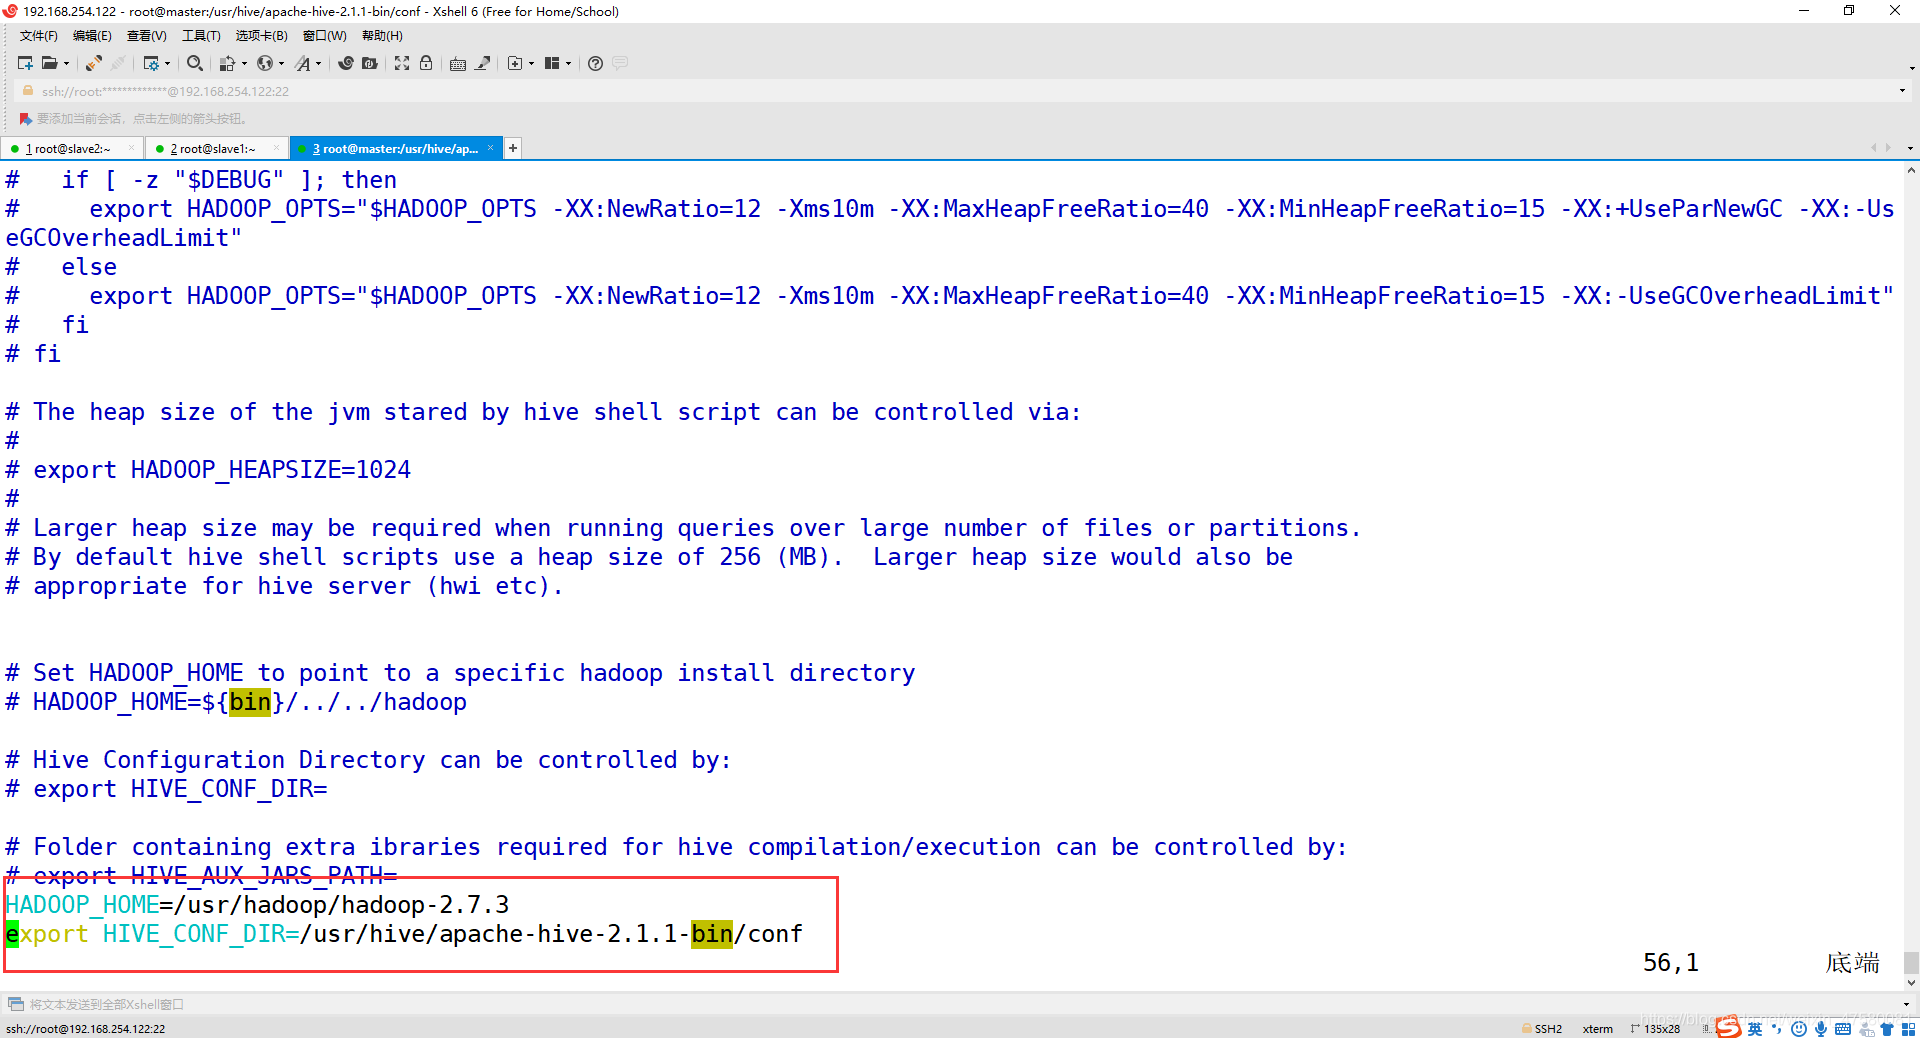The height and width of the screenshot is (1038, 1920).
Task: Close the root@slave1 tab
Action: (x=276, y=148)
